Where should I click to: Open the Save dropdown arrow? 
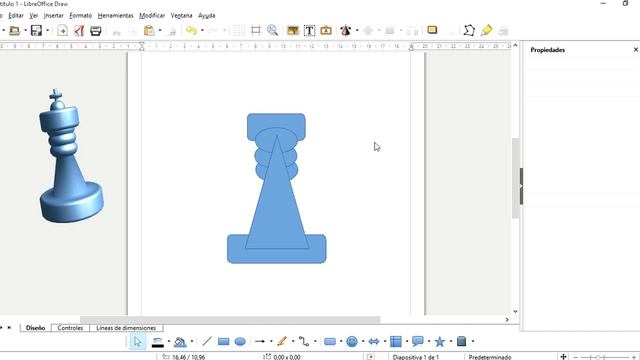(48, 31)
